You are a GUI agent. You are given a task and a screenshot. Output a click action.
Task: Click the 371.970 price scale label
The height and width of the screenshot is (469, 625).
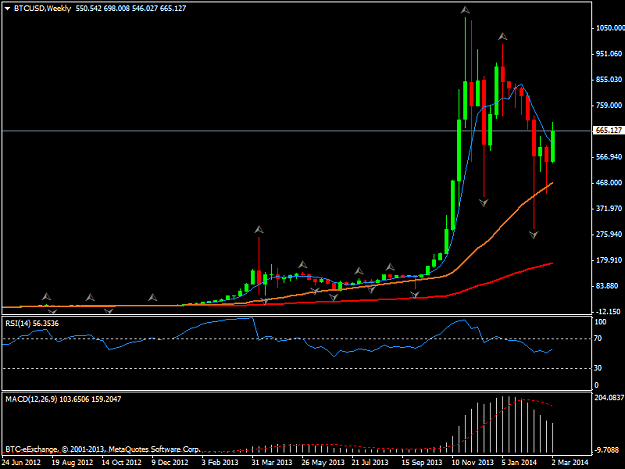point(609,208)
